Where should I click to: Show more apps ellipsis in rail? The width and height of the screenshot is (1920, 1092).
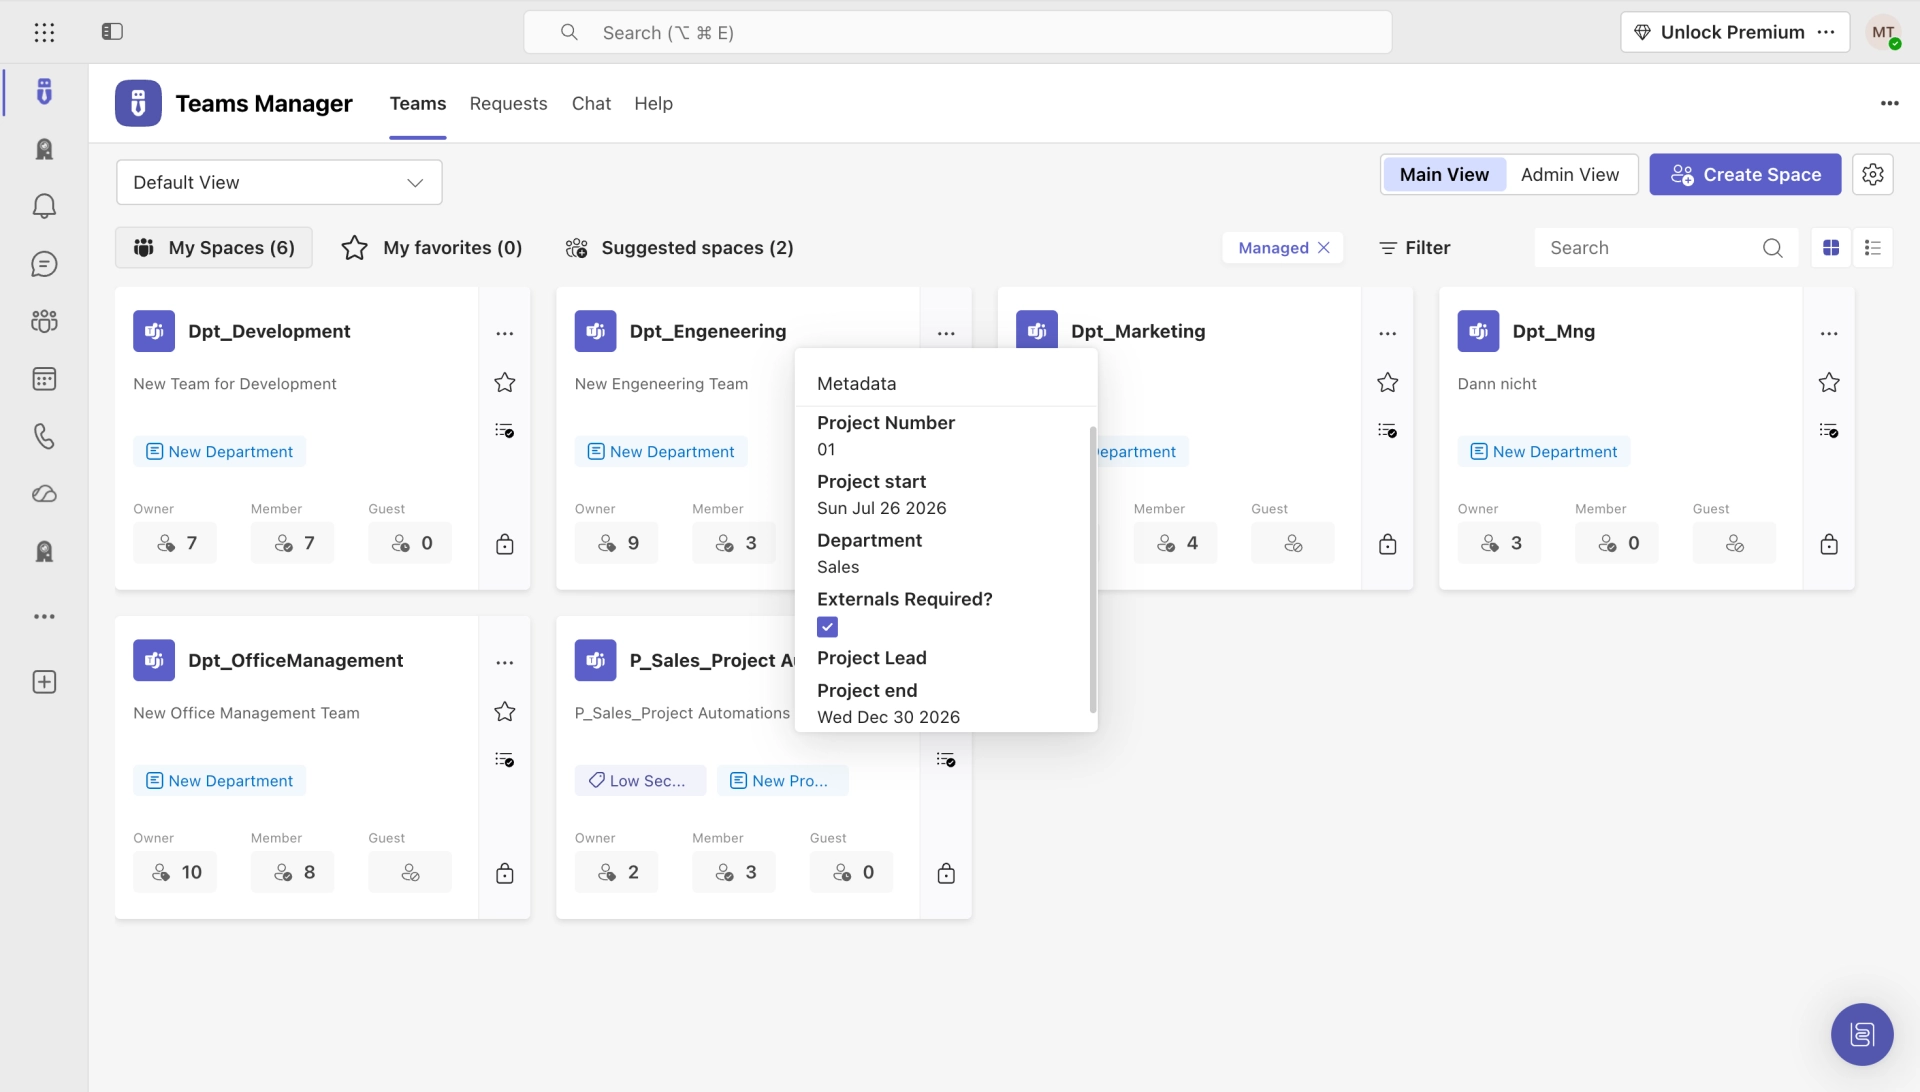point(44,617)
